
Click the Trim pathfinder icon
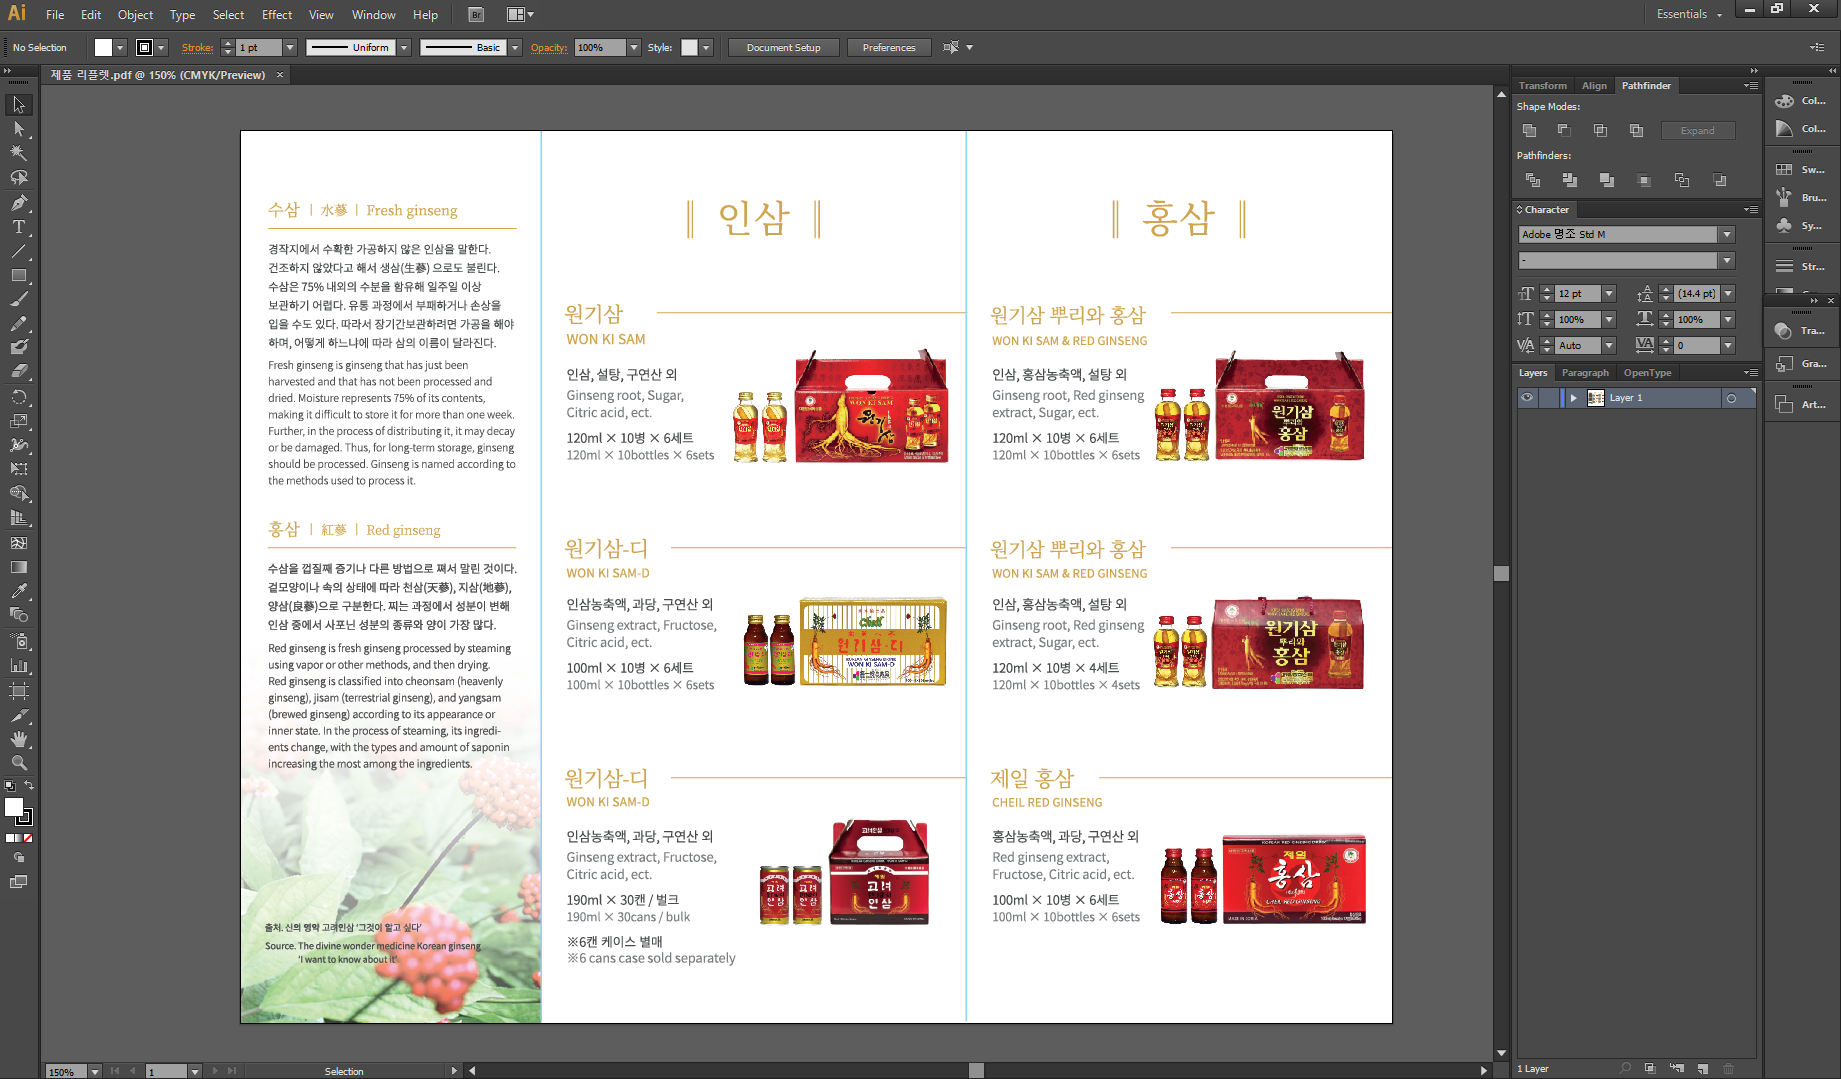pyautogui.click(x=1570, y=180)
